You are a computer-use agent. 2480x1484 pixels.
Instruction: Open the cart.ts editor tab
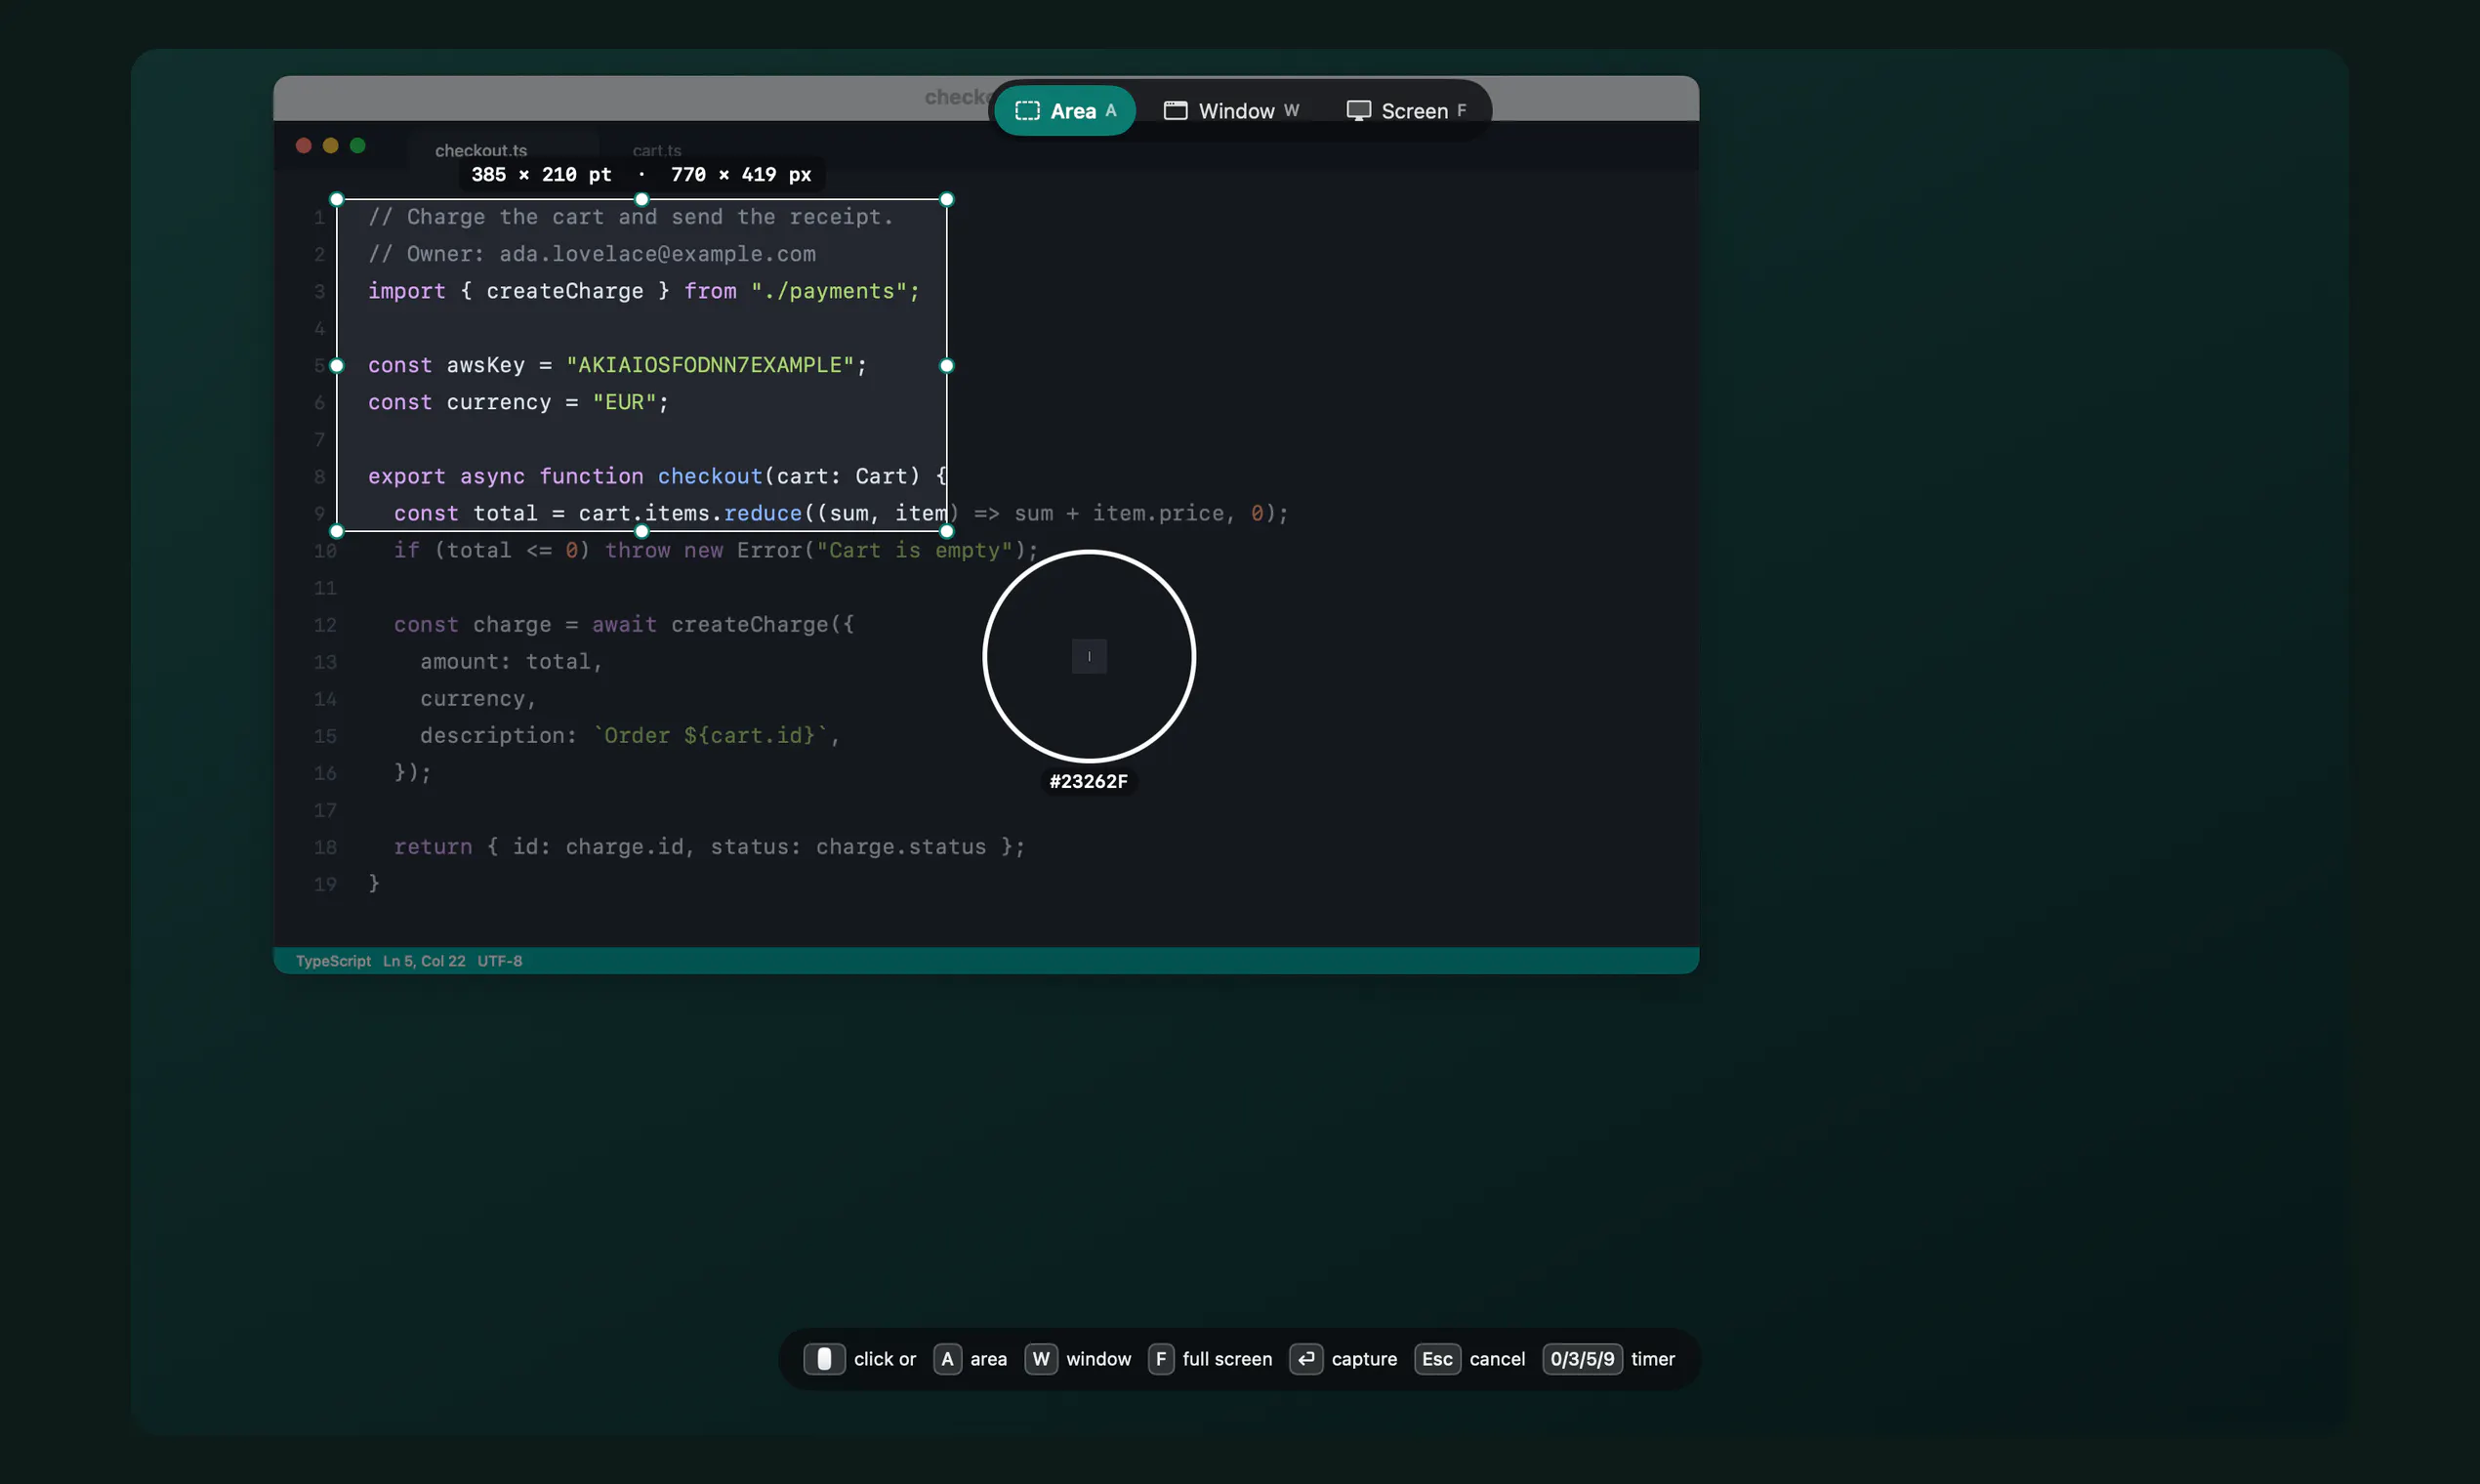point(657,150)
